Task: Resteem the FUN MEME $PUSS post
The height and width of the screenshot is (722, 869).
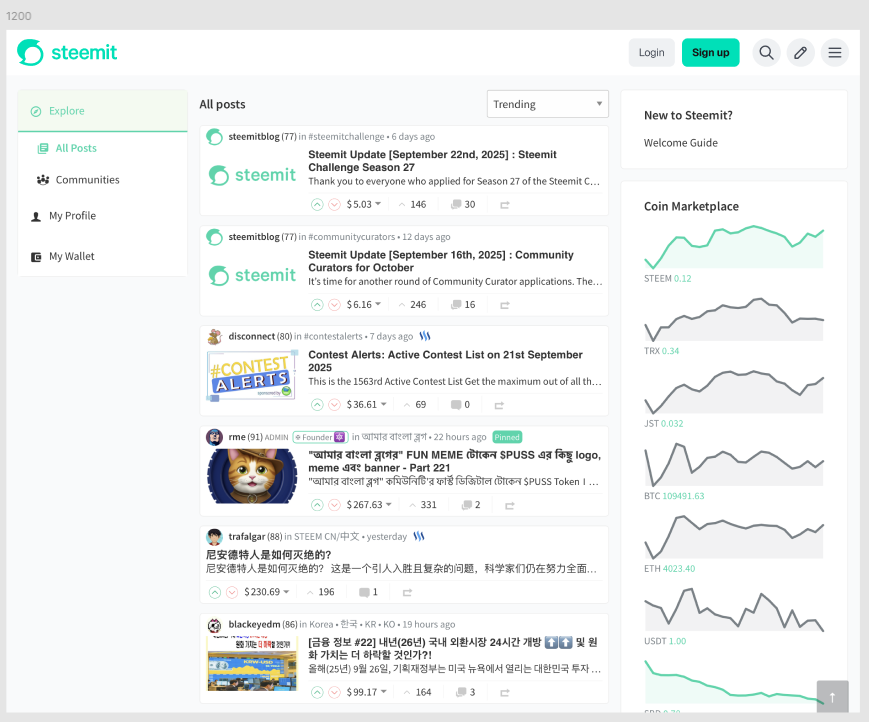Action: click(510, 505)
